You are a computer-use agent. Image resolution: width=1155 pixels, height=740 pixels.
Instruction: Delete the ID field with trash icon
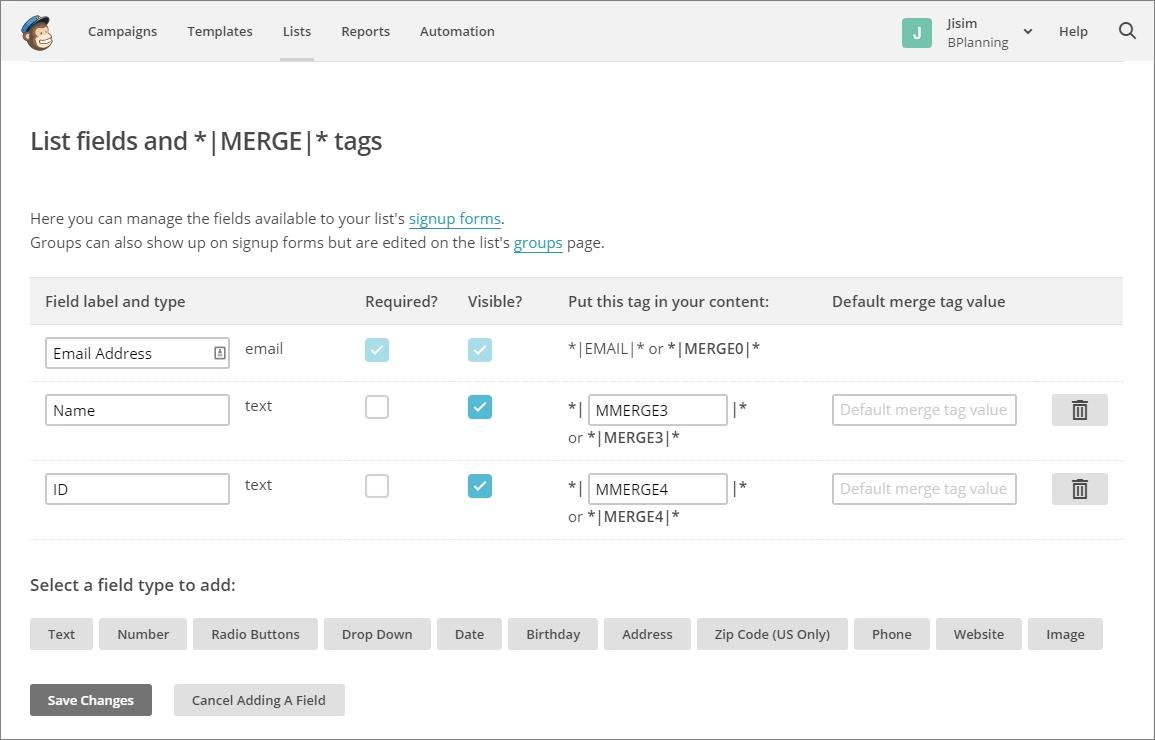pyautogui.click(x=1079, y=489)
